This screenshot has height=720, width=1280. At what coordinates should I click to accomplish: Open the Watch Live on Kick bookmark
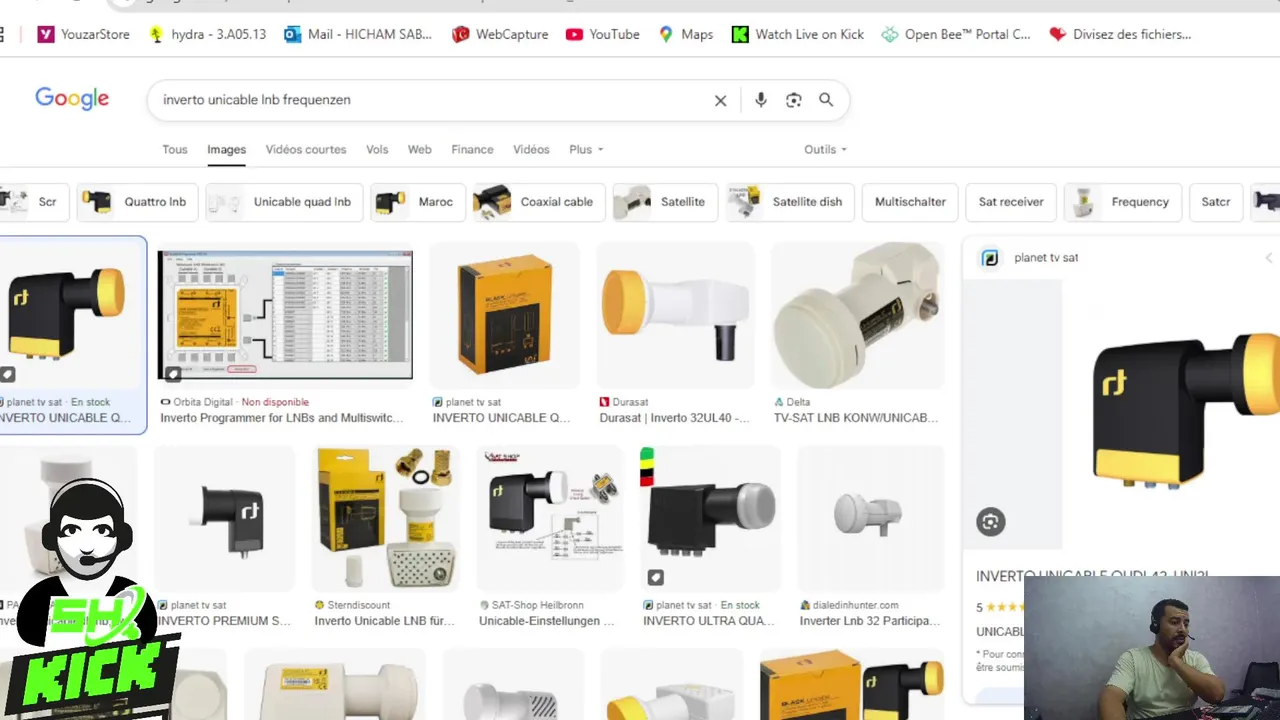click(x=798, y=34)
